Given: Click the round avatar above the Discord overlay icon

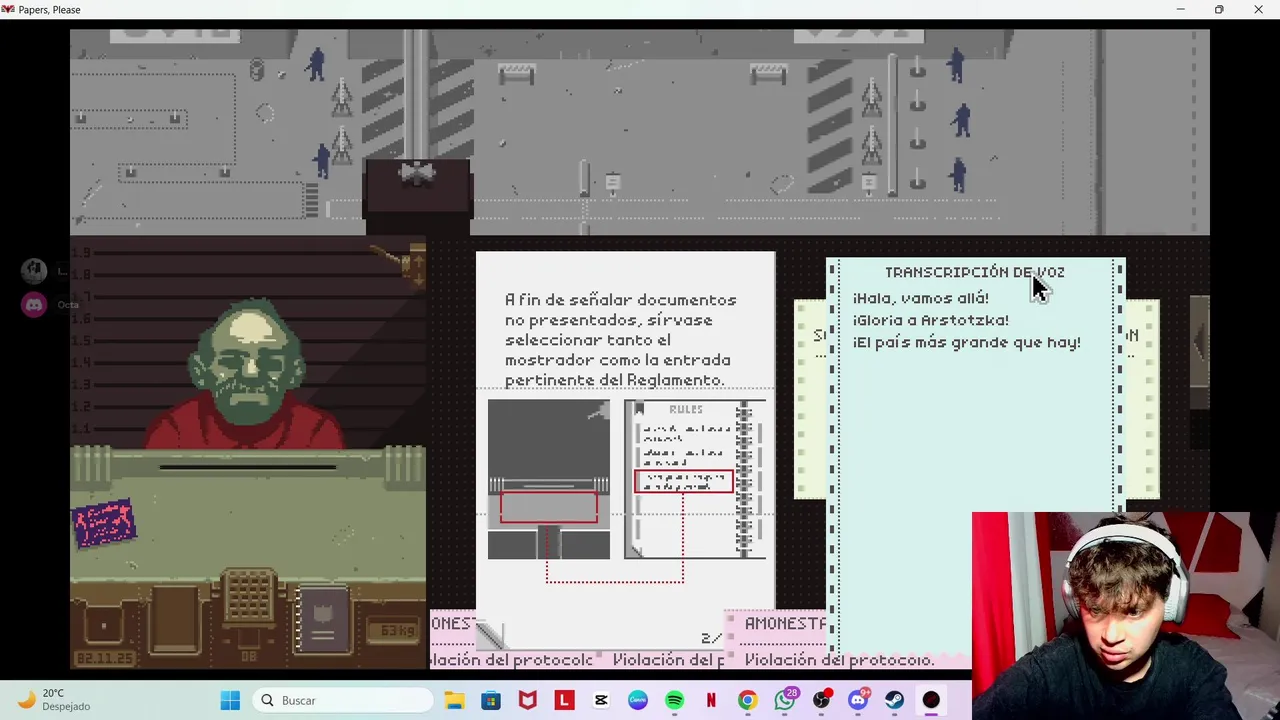Looking at the screenshot, I should [x=34, y=271].
